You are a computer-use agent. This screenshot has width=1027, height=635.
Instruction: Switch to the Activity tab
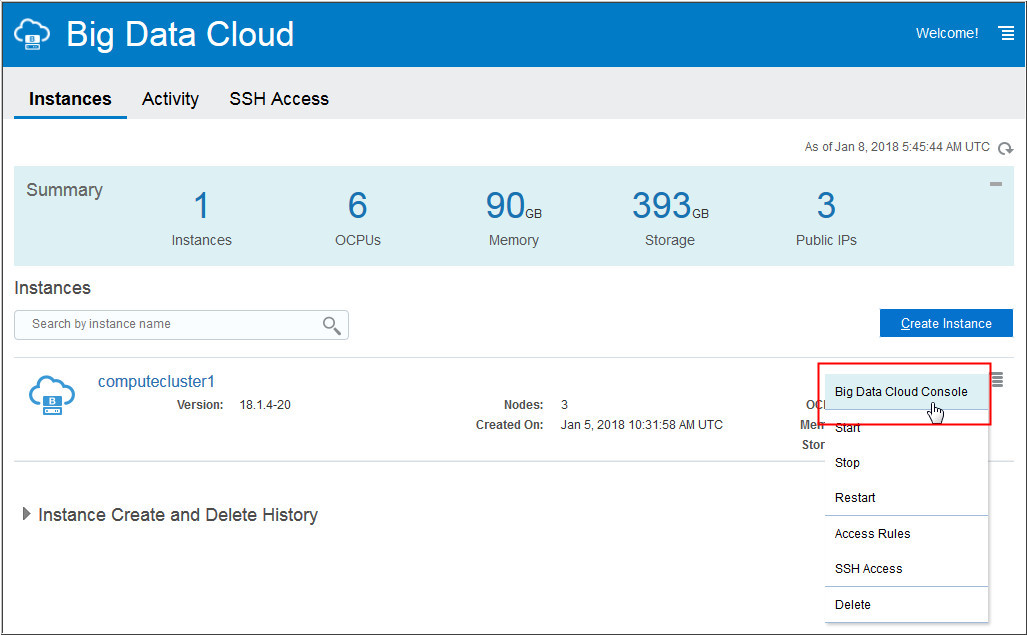(x=170, y=98)
